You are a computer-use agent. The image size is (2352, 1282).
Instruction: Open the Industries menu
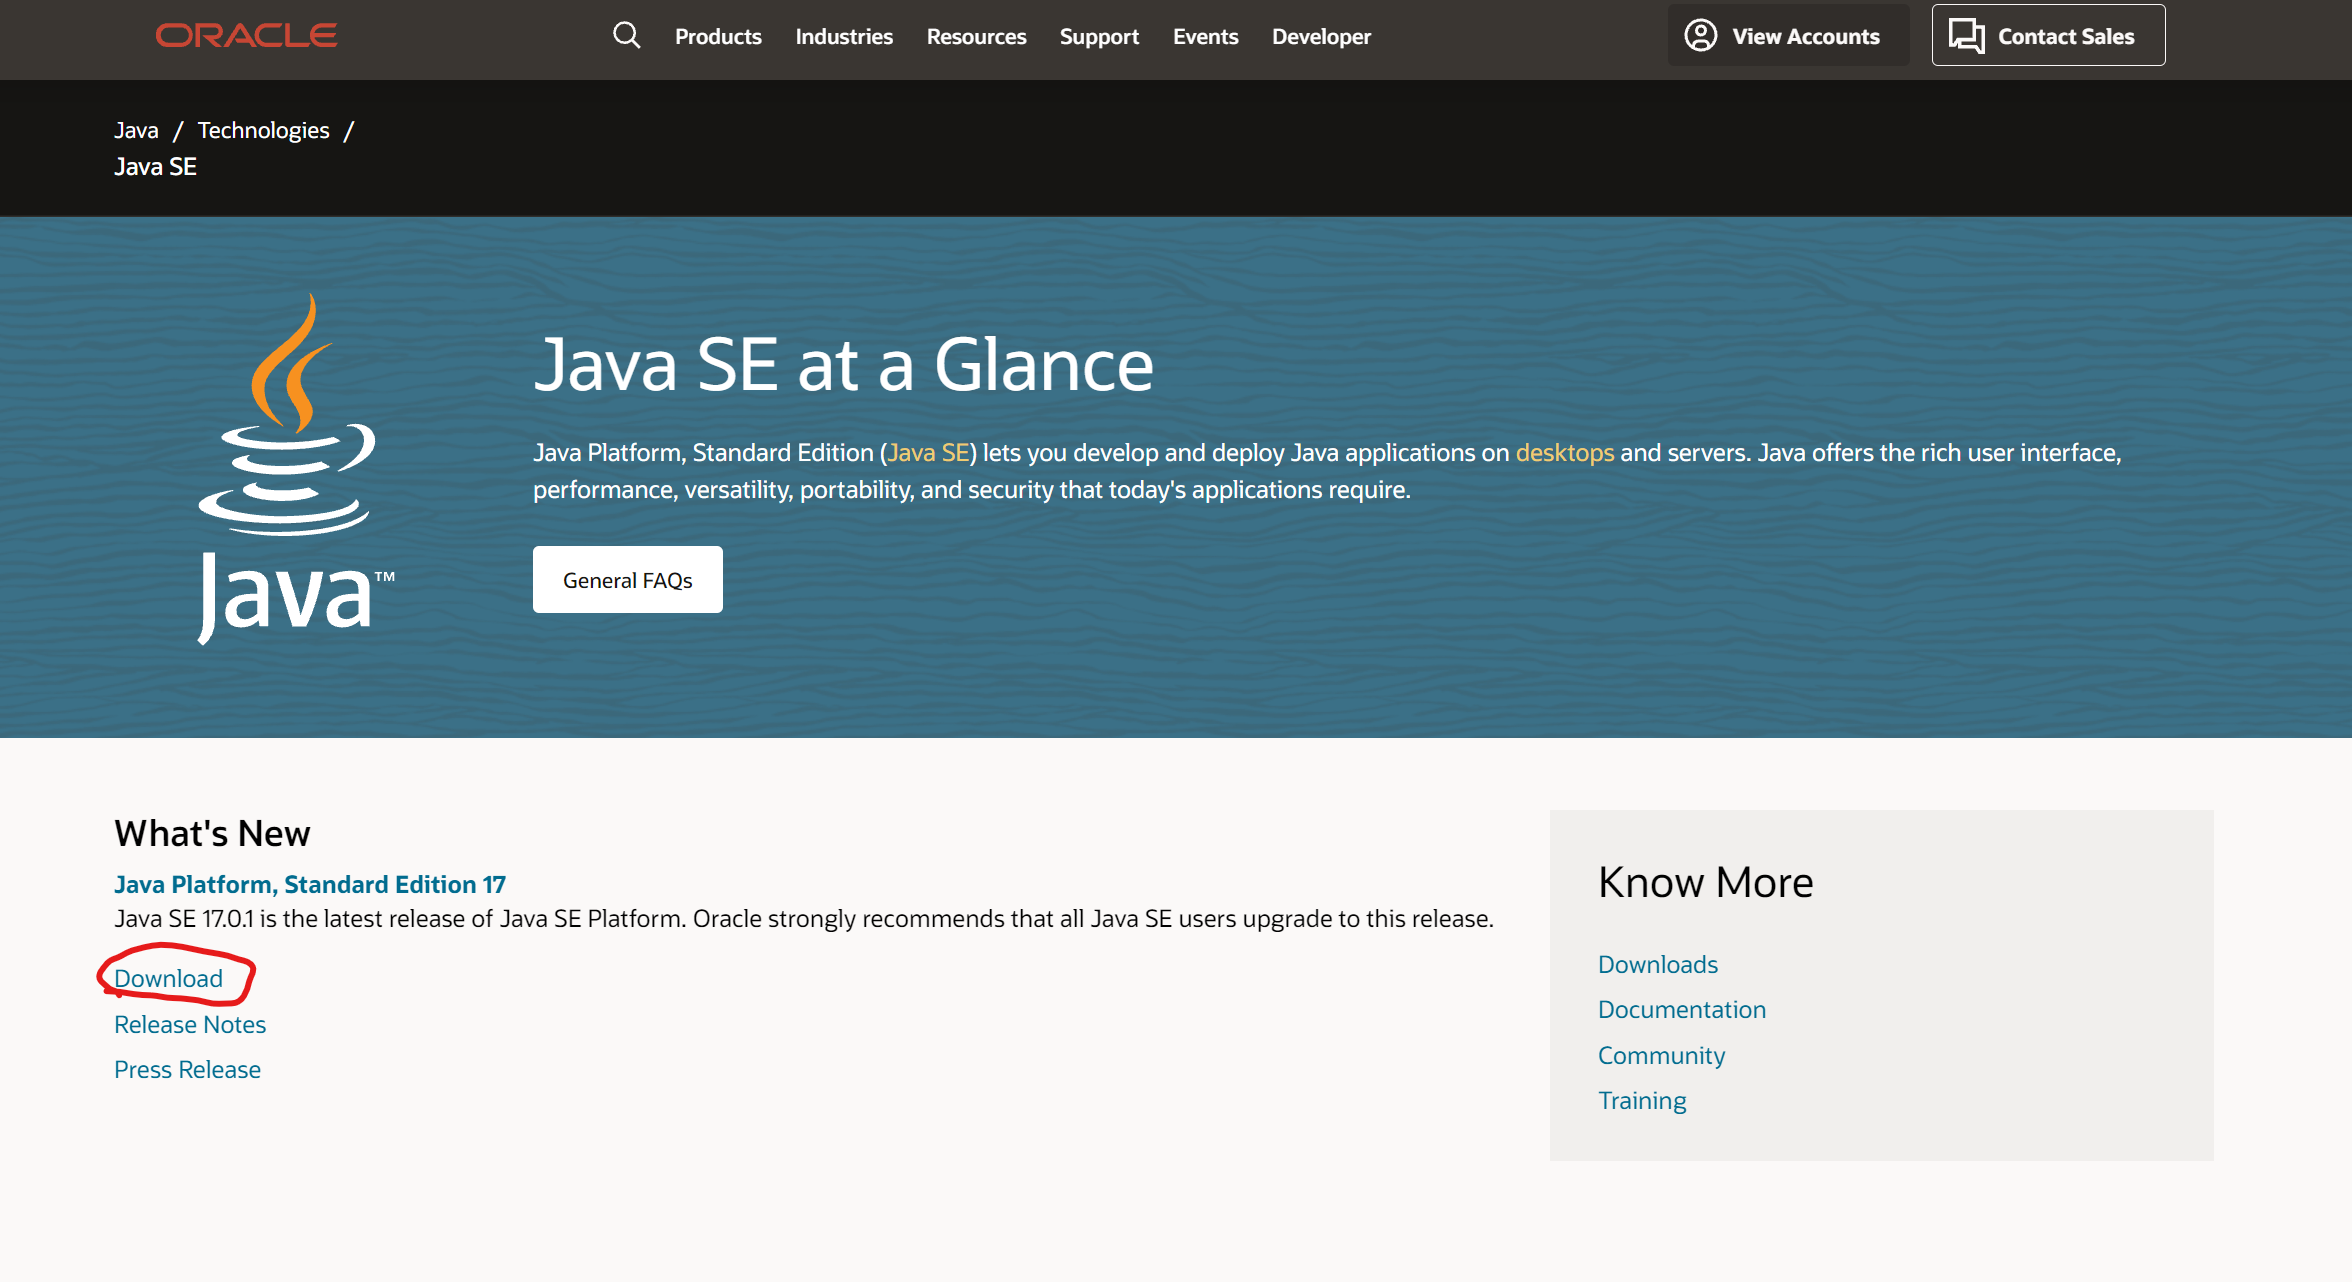844,37
